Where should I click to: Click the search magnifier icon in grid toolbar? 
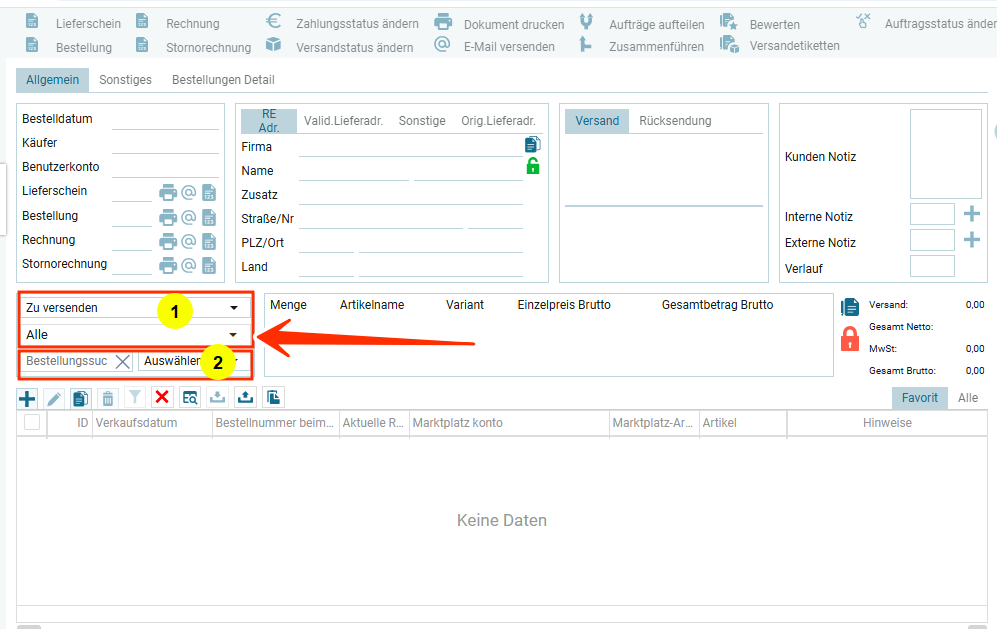tap(190, 398)
